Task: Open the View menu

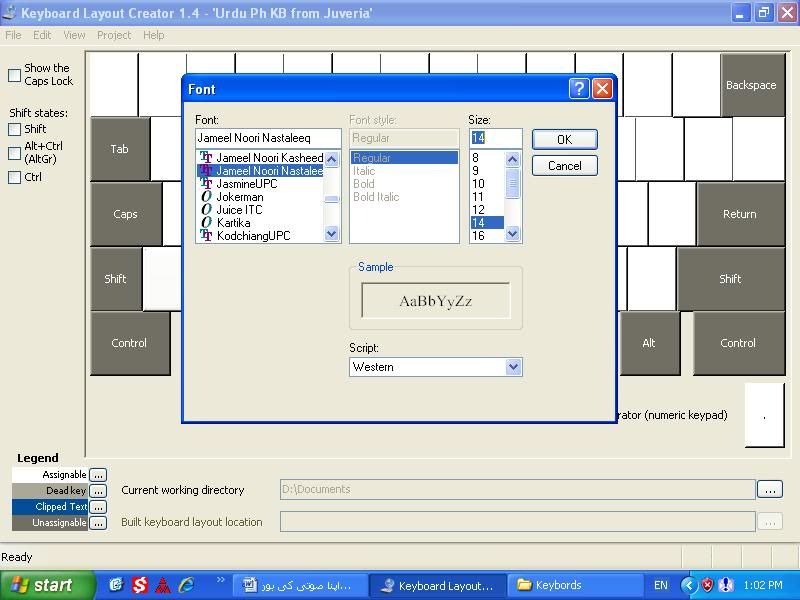Action: point(74,35)
